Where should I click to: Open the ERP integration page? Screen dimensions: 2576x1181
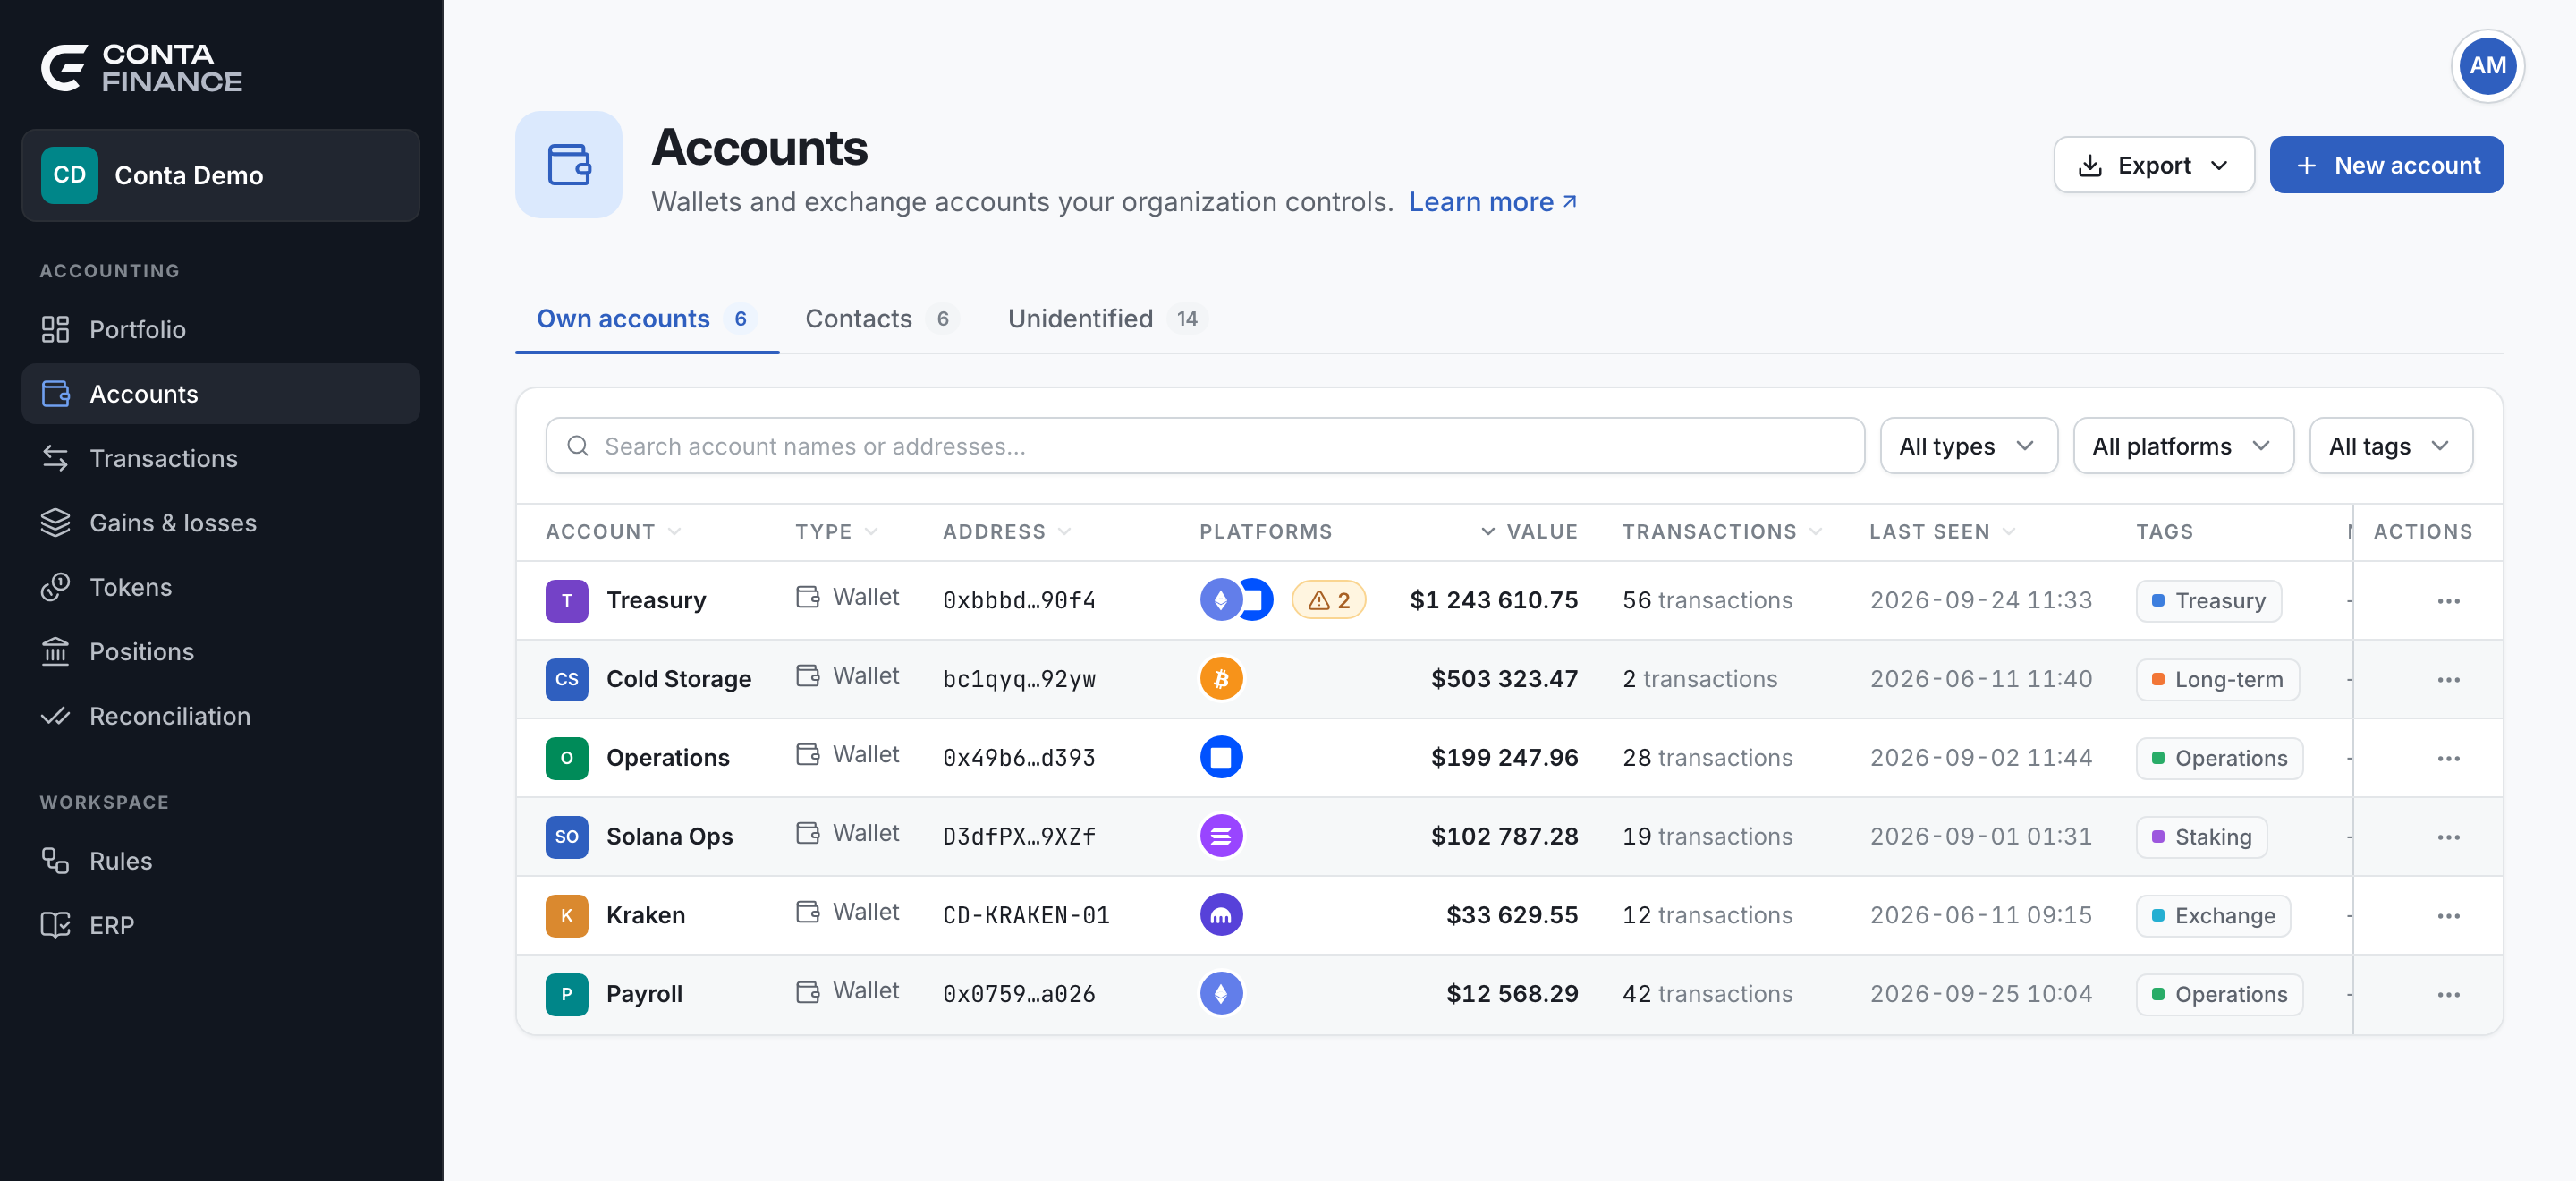coord(220,925)
